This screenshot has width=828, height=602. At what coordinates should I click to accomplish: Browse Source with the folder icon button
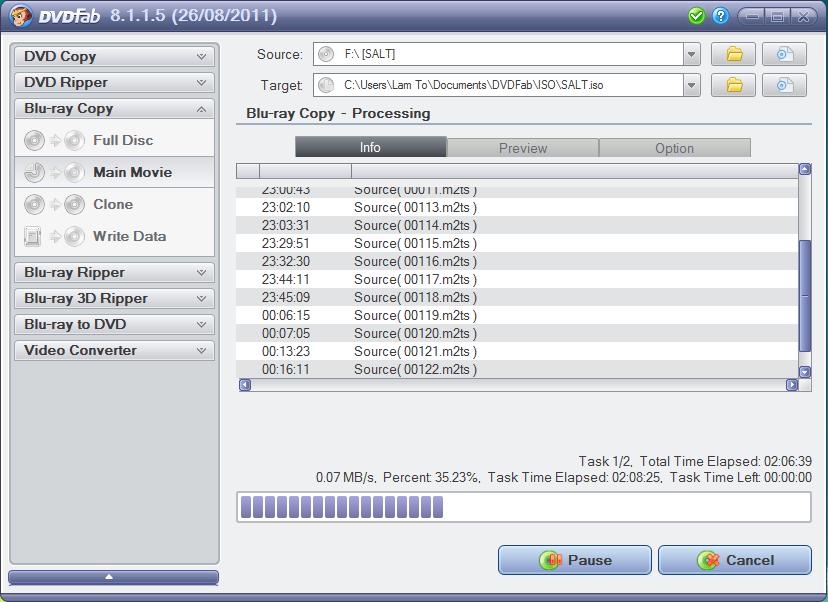[733, 54]
